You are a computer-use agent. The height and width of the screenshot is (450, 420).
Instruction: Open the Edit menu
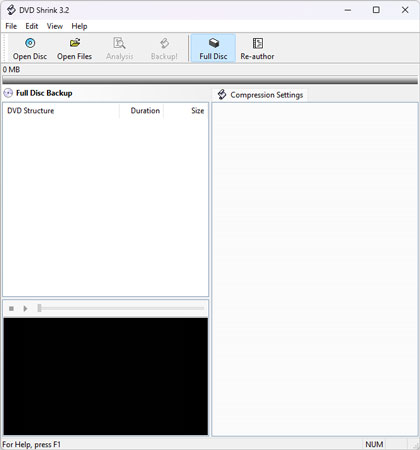pyautogui.click(x=32, y=26)
